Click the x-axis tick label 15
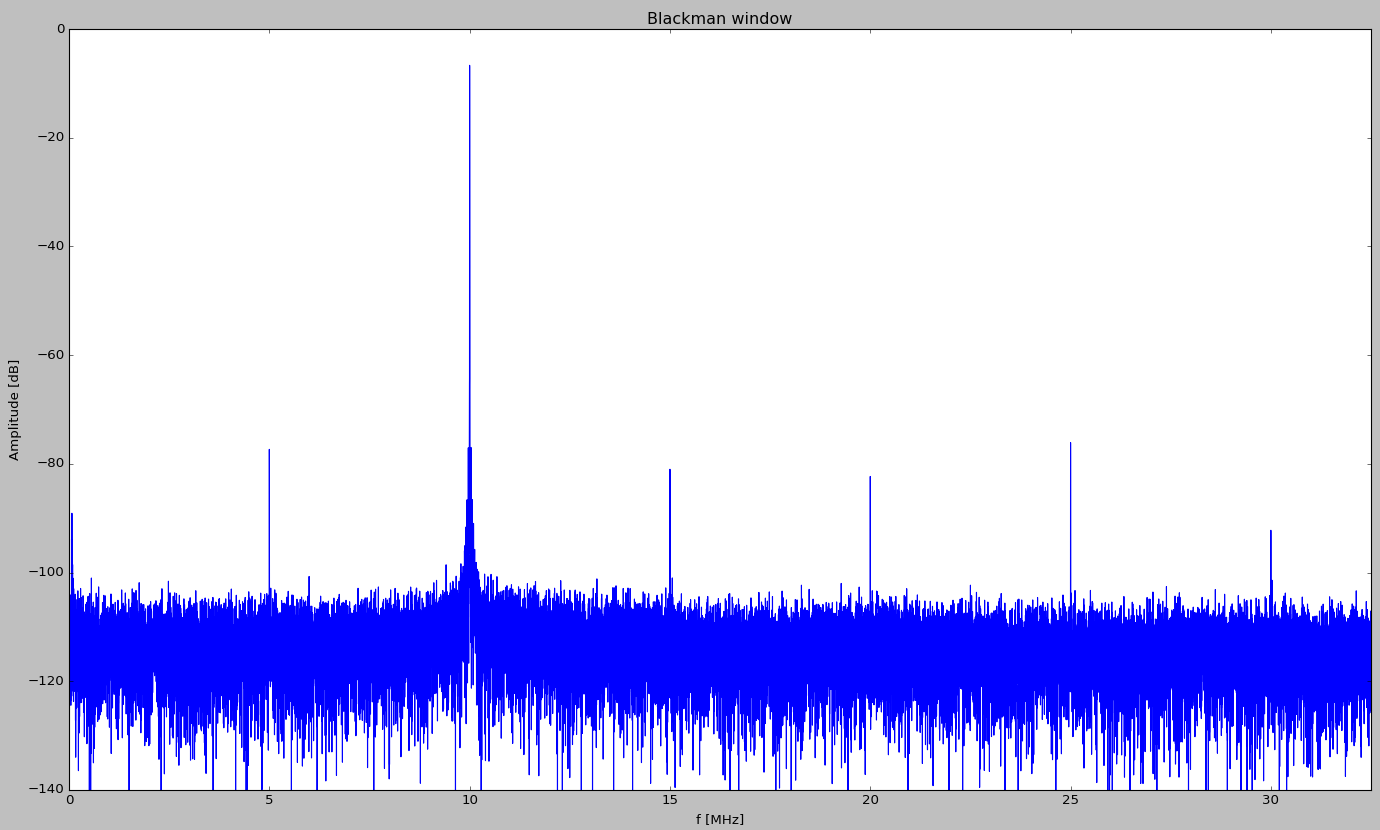This screenshot has width=1380, height=830. [670, 800]
